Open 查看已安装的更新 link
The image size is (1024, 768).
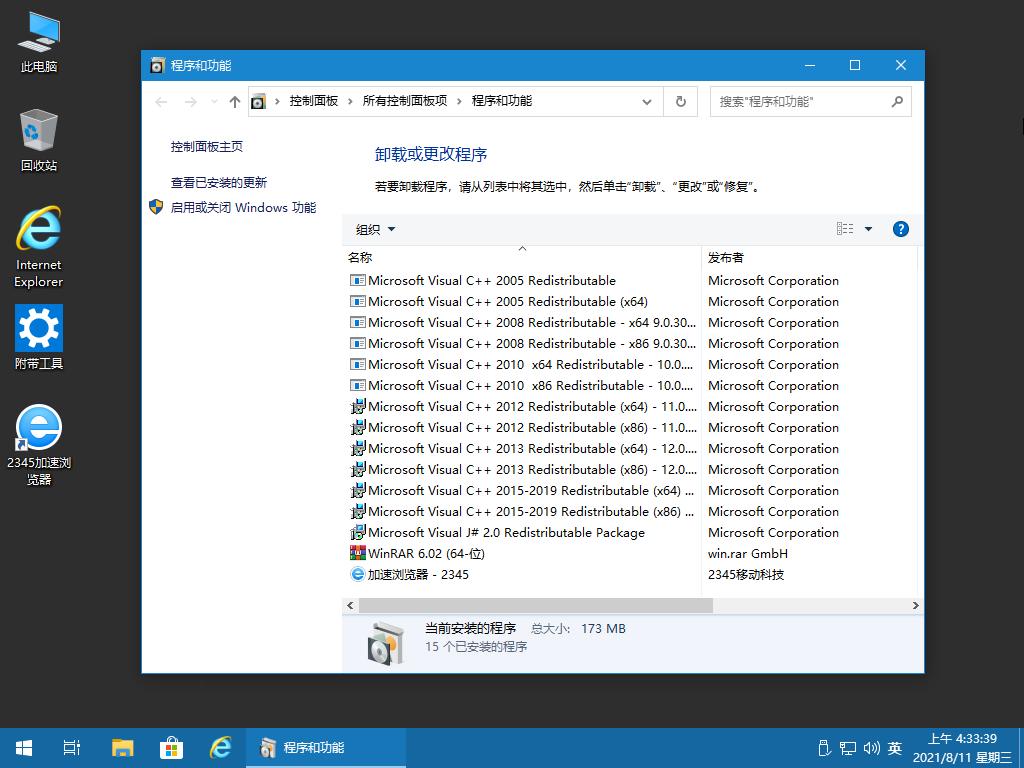pyautogui.click(x=219, y=183)
